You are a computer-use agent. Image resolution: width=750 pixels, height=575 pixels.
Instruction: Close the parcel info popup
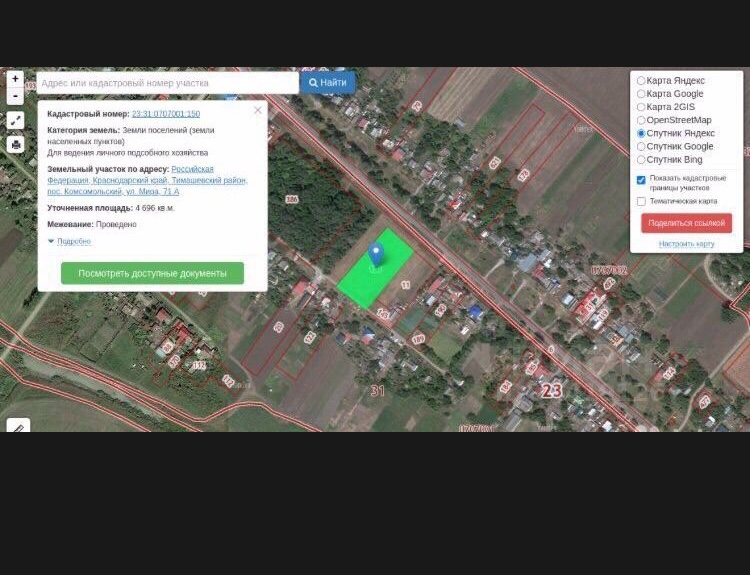coord(258,110)
